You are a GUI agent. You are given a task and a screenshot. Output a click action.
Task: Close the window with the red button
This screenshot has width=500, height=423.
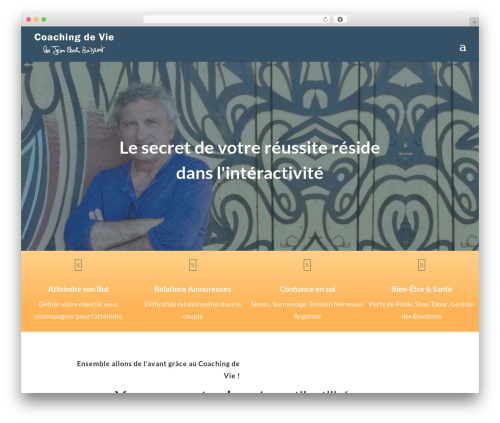29,20
